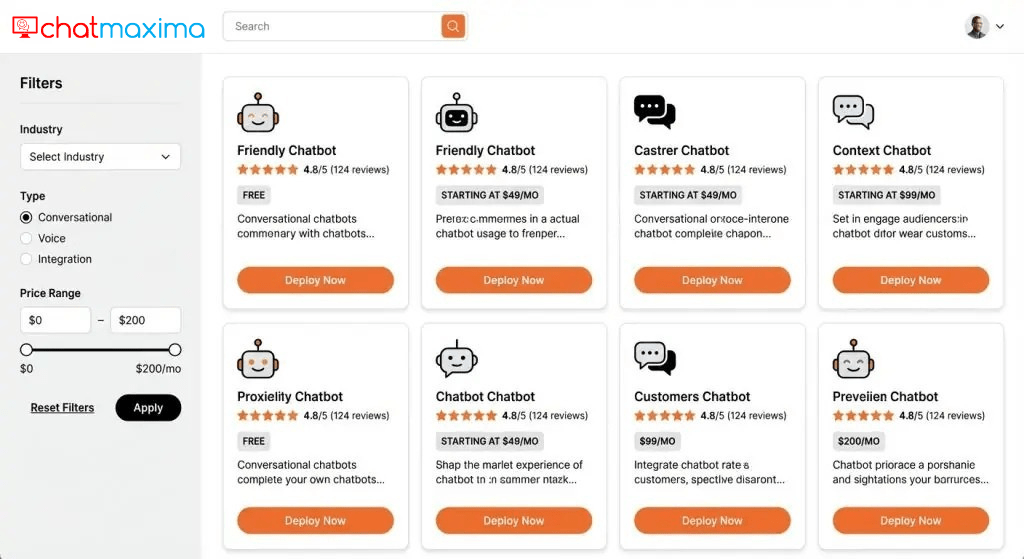Screen dimensions: 1024x559
Task: Open the Select Industry dropdown
Action: point(100,157)
